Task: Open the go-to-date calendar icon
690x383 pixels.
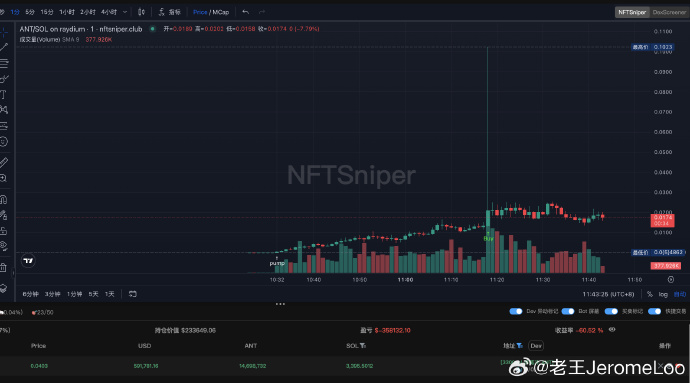Action: (132, 294)
